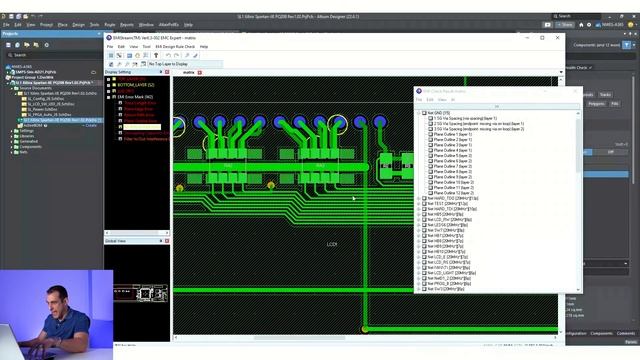Image resolution: width=640 pixels, height=360 pixels.
Task: Open Altium Route menu
Action: coord(110,25)
